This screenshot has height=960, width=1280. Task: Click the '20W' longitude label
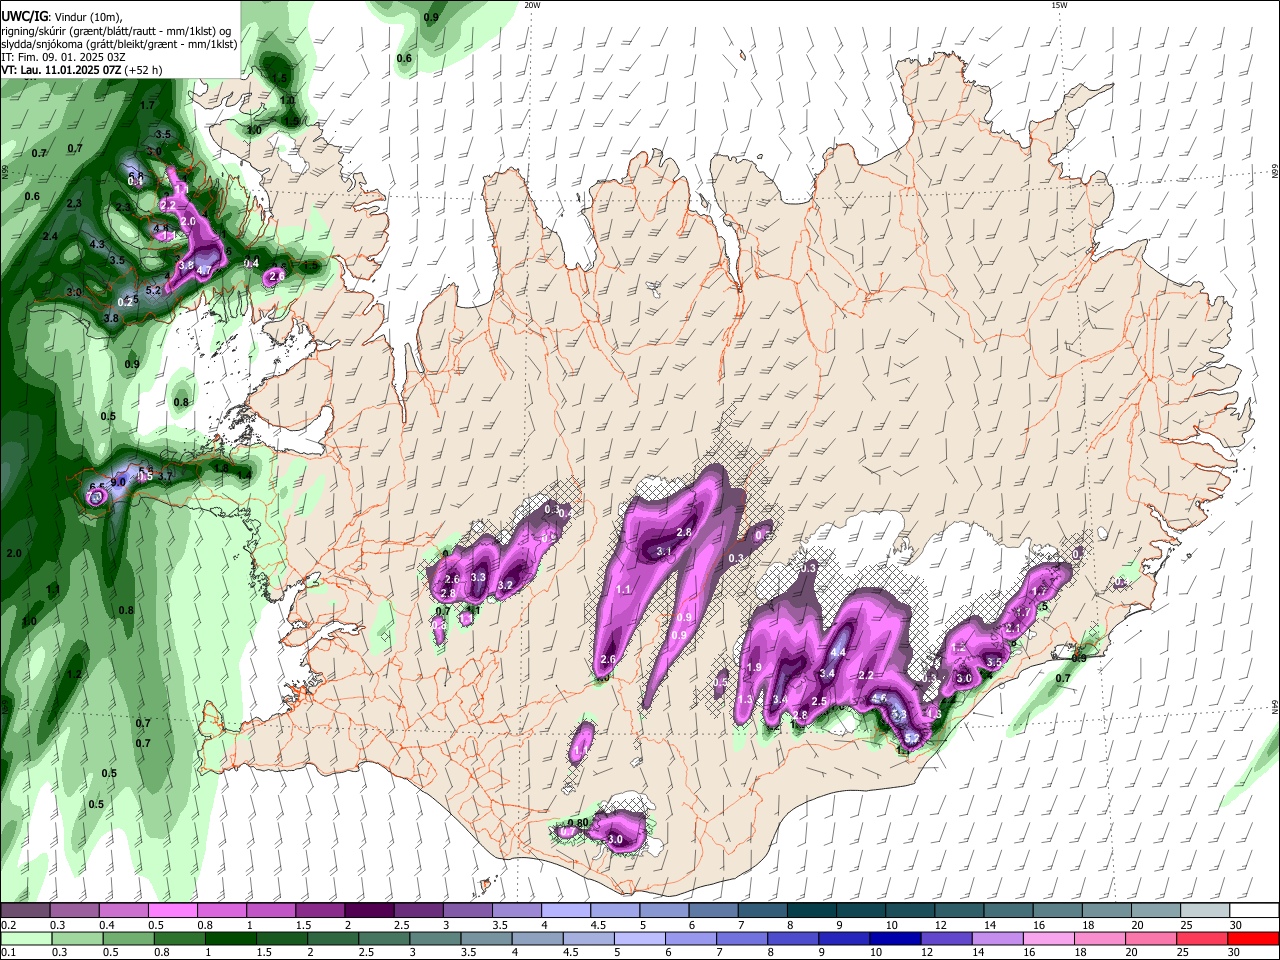click(x=532, y=5)
